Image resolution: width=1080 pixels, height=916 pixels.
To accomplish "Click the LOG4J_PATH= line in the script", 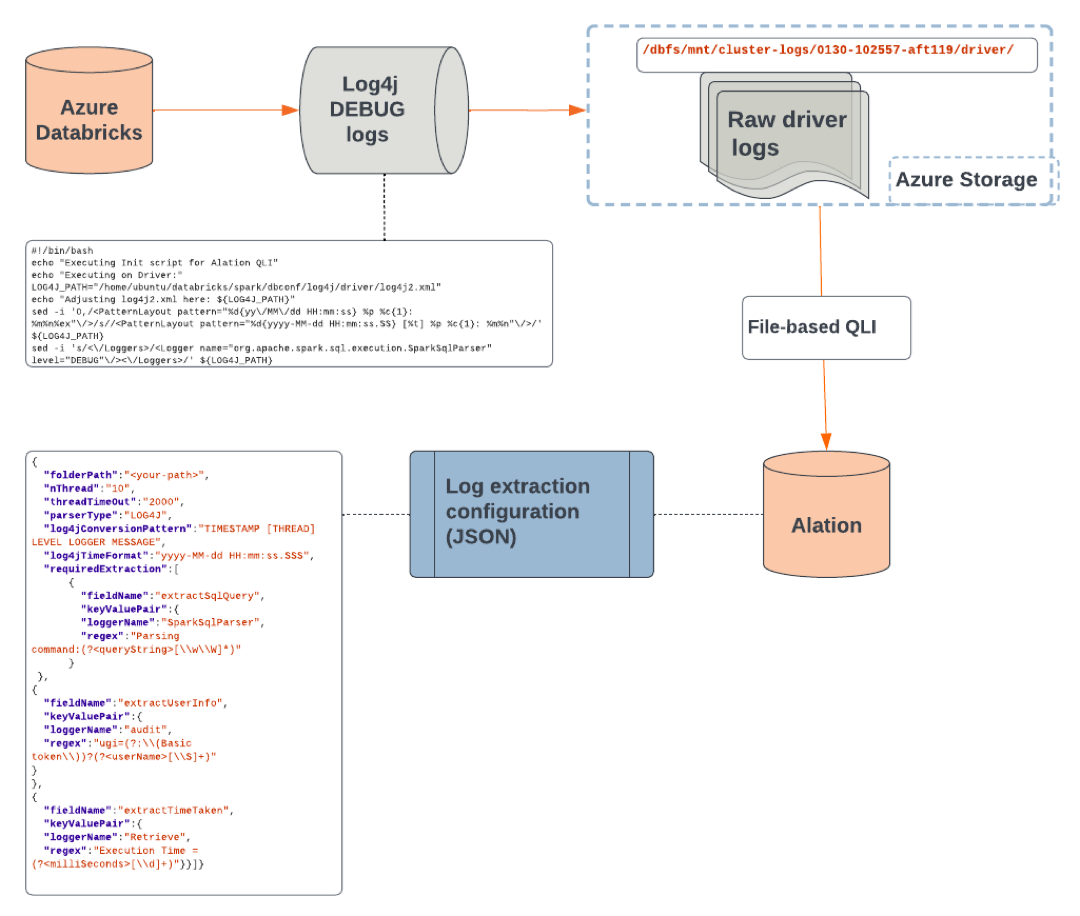I will 236,287.
